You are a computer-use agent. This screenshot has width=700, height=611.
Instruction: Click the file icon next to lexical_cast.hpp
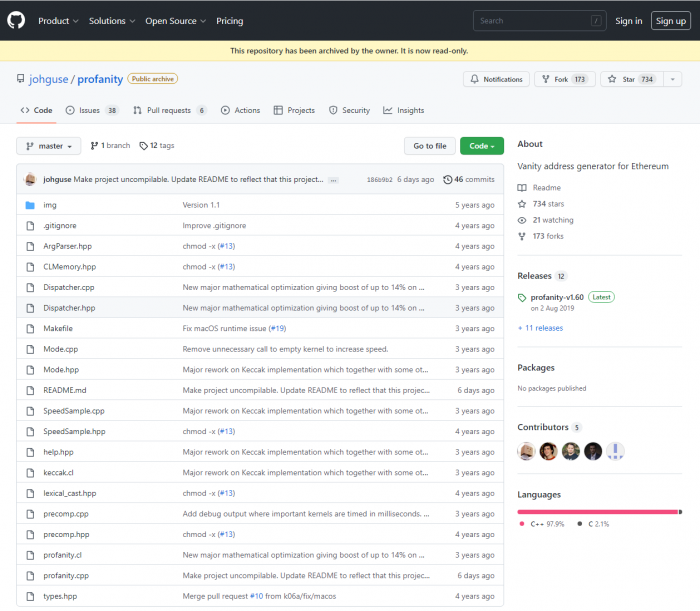30,493
